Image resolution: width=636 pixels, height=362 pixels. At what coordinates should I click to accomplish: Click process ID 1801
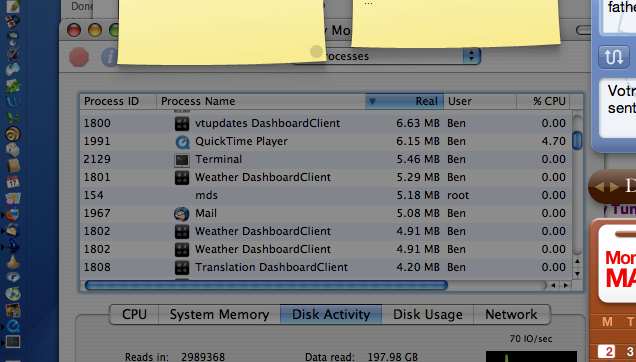click(97, 177)
